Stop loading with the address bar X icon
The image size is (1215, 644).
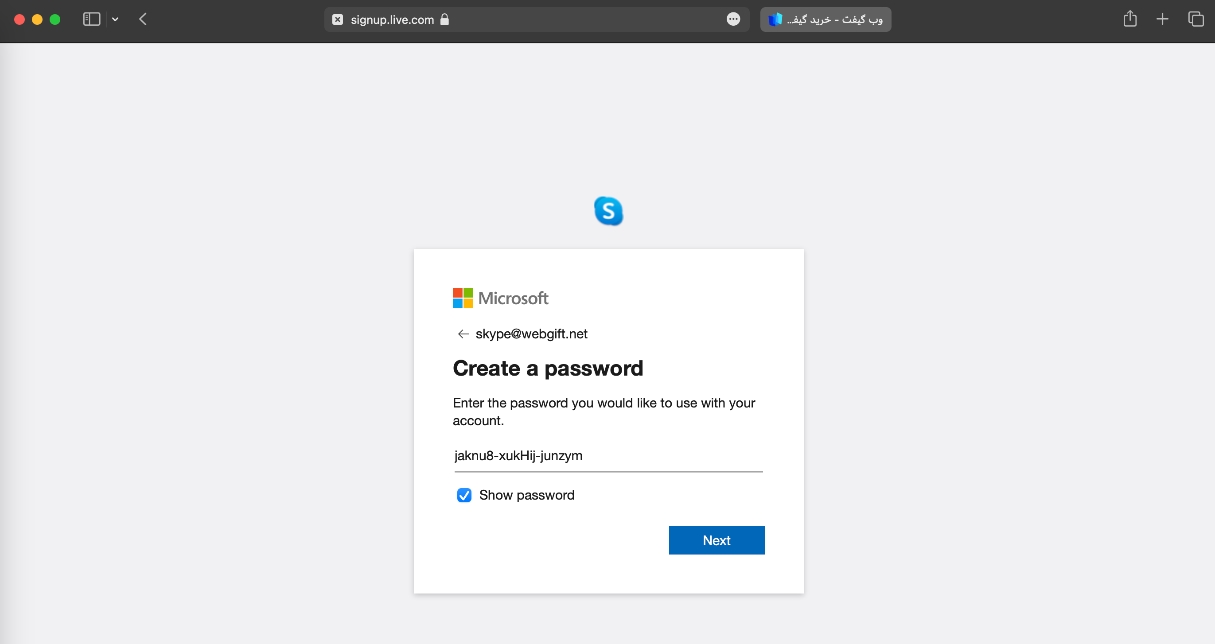pos(337,19)
